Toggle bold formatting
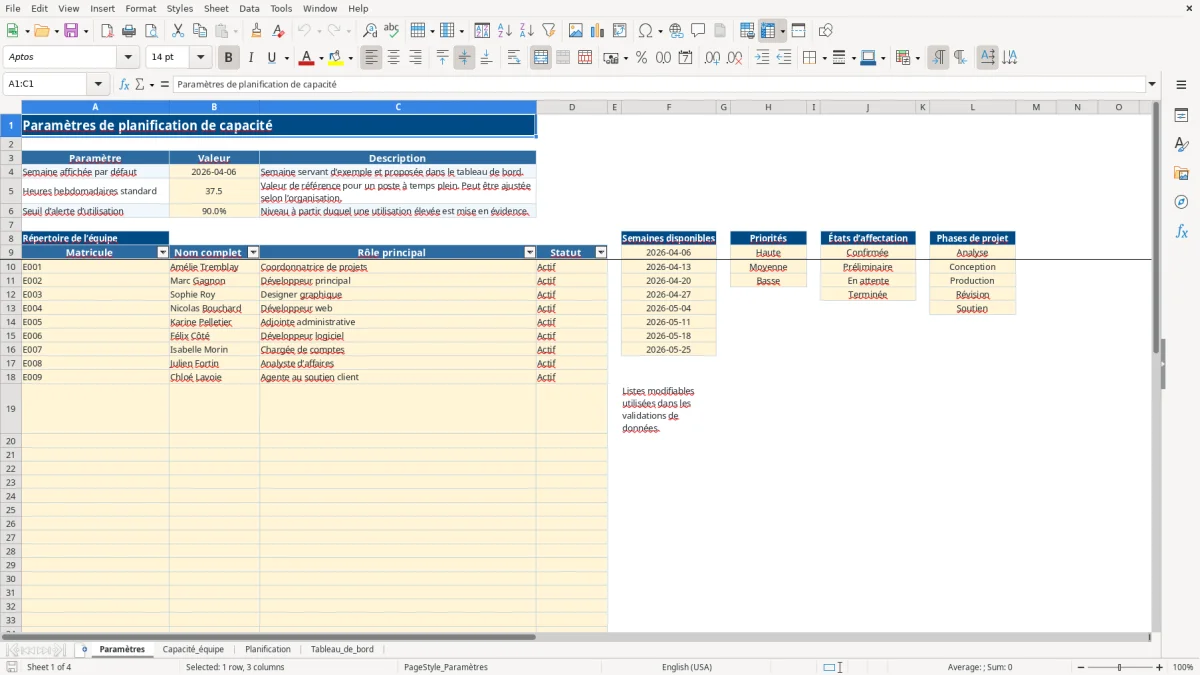 tap(228, 58)
